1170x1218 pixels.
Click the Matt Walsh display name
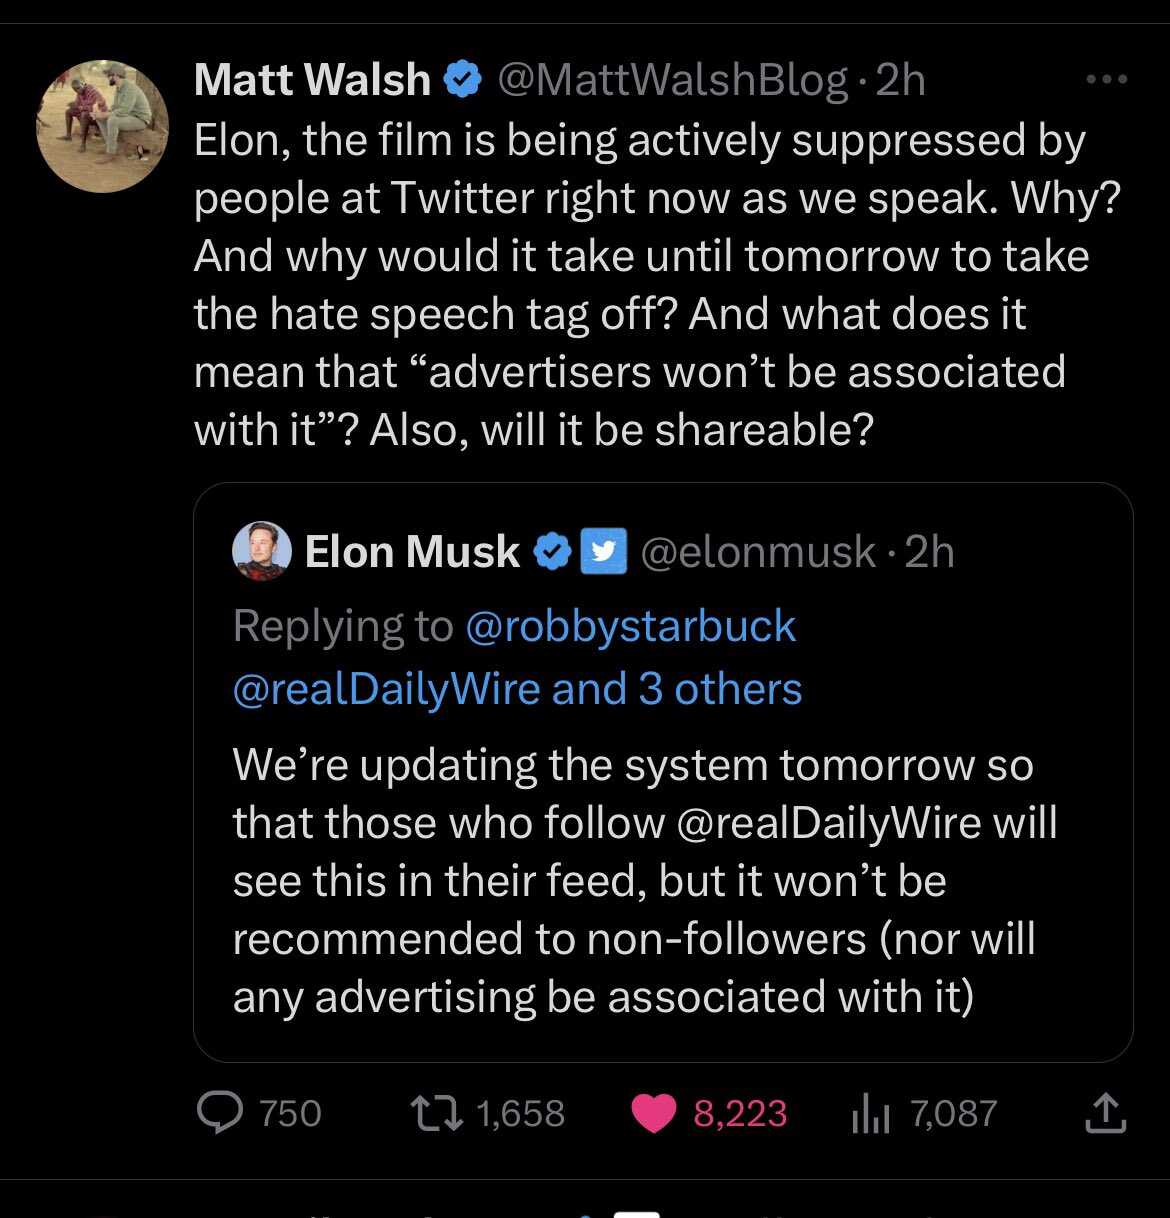tap(312, 80)
